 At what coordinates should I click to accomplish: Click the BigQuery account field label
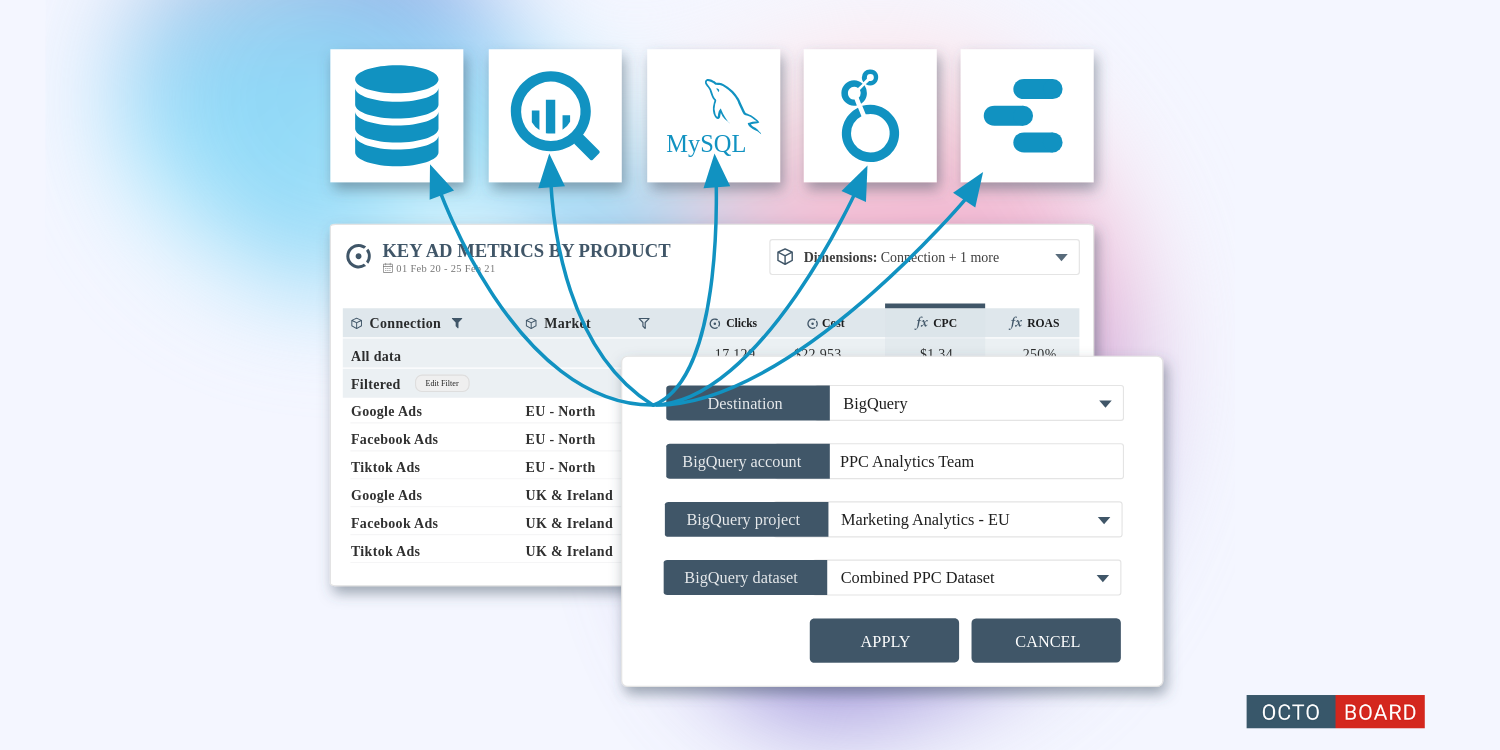pos(748,462)
